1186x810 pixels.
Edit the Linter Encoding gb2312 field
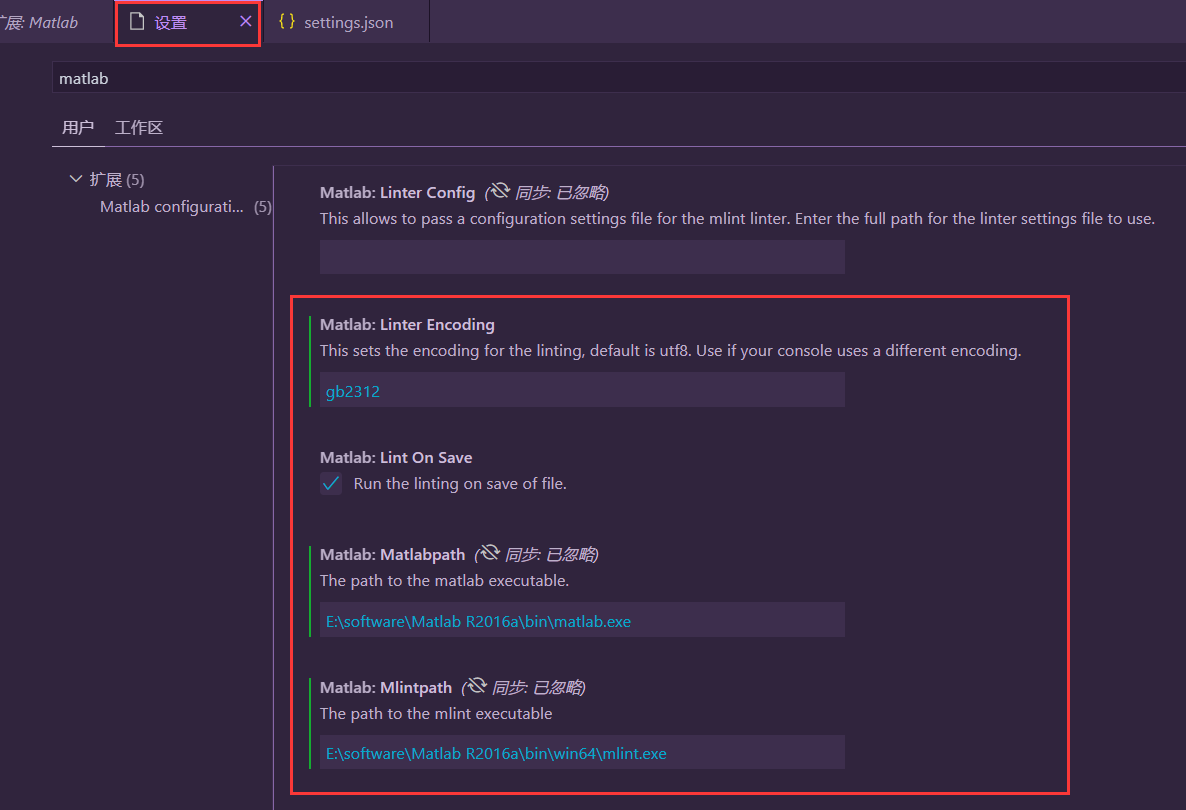(582, 390)
